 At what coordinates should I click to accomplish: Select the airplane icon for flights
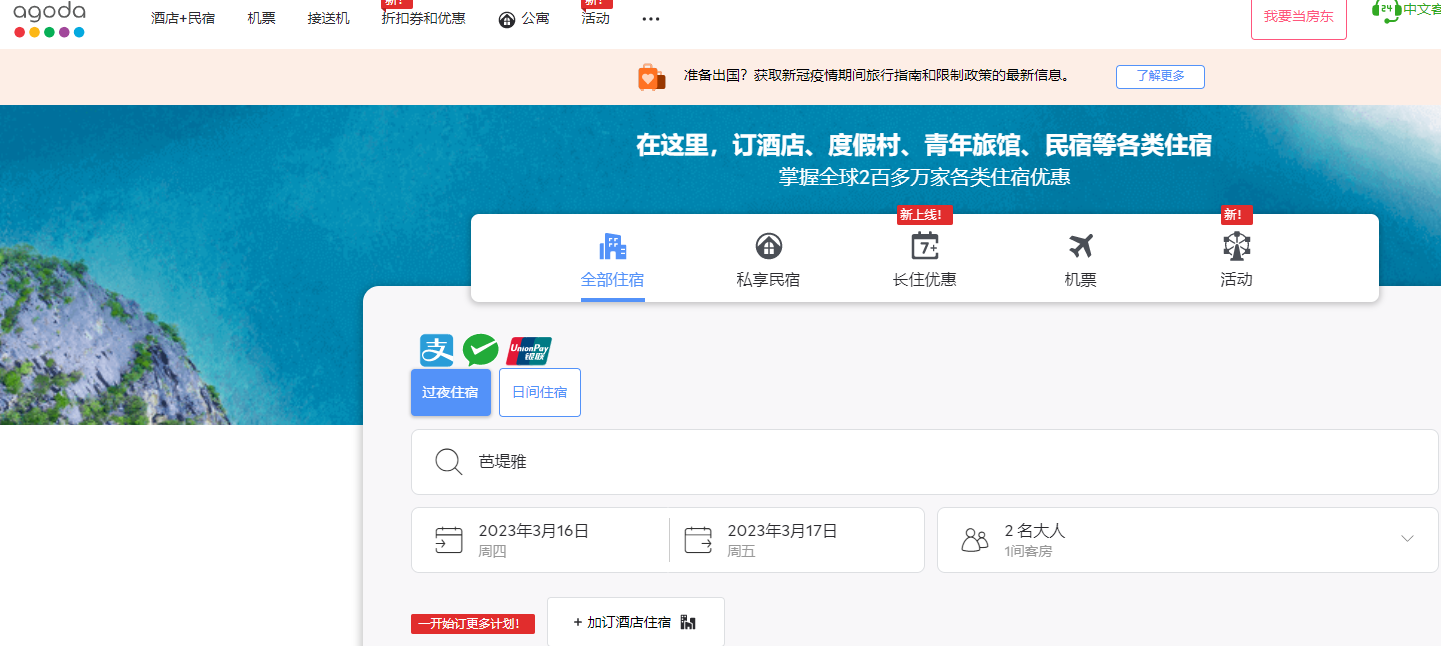pyautogui.click(x=1081, y=246)
